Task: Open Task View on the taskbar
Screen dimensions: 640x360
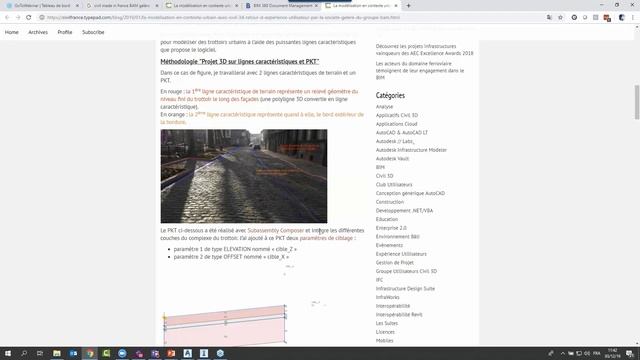Action: coord(40,353)
